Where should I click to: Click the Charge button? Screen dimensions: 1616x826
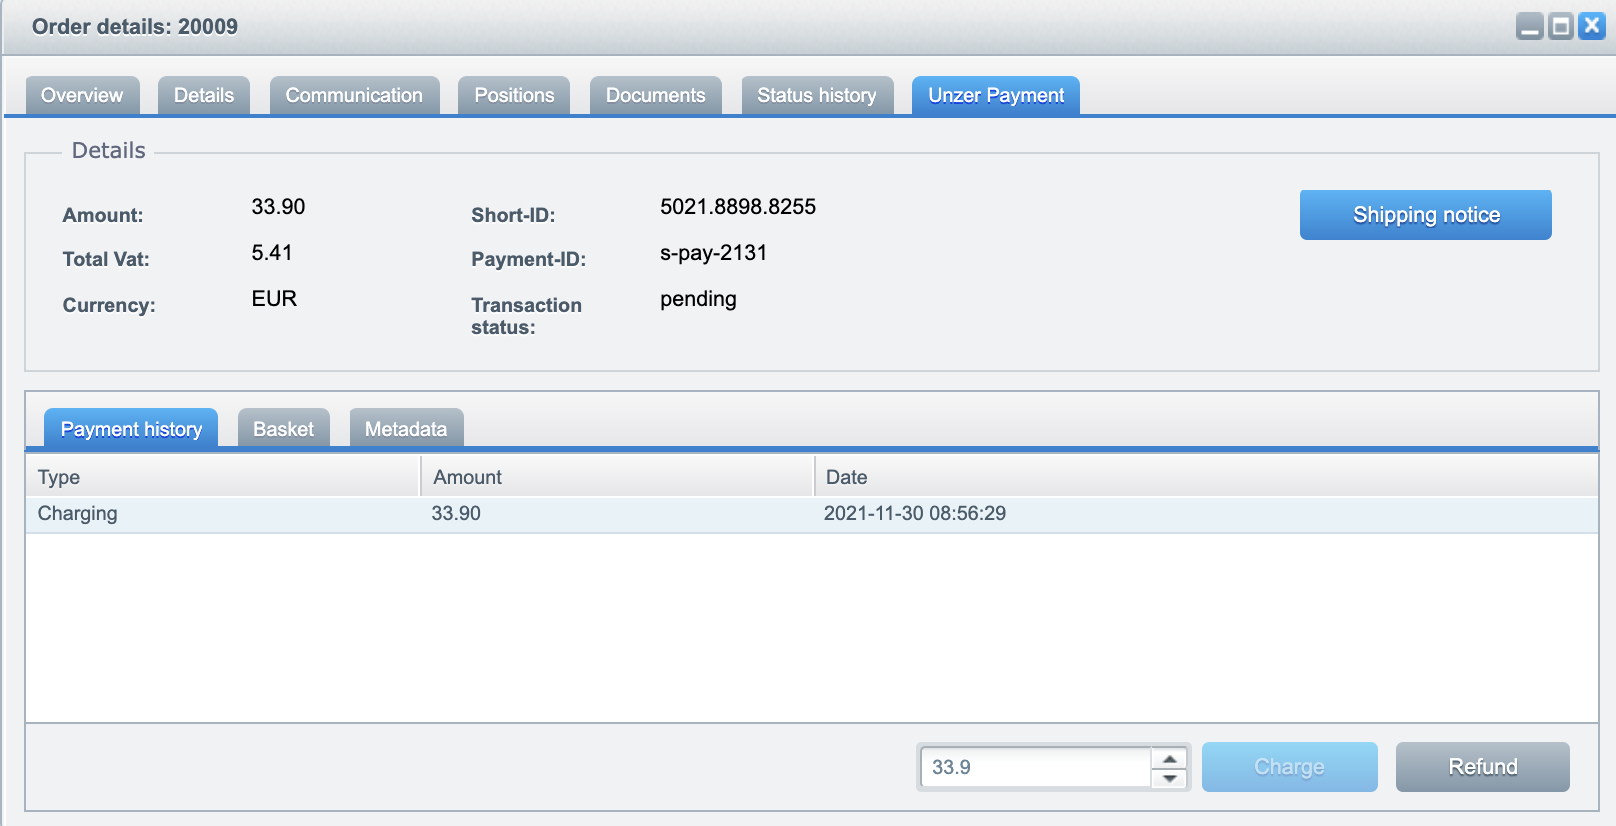point(1290,767)
